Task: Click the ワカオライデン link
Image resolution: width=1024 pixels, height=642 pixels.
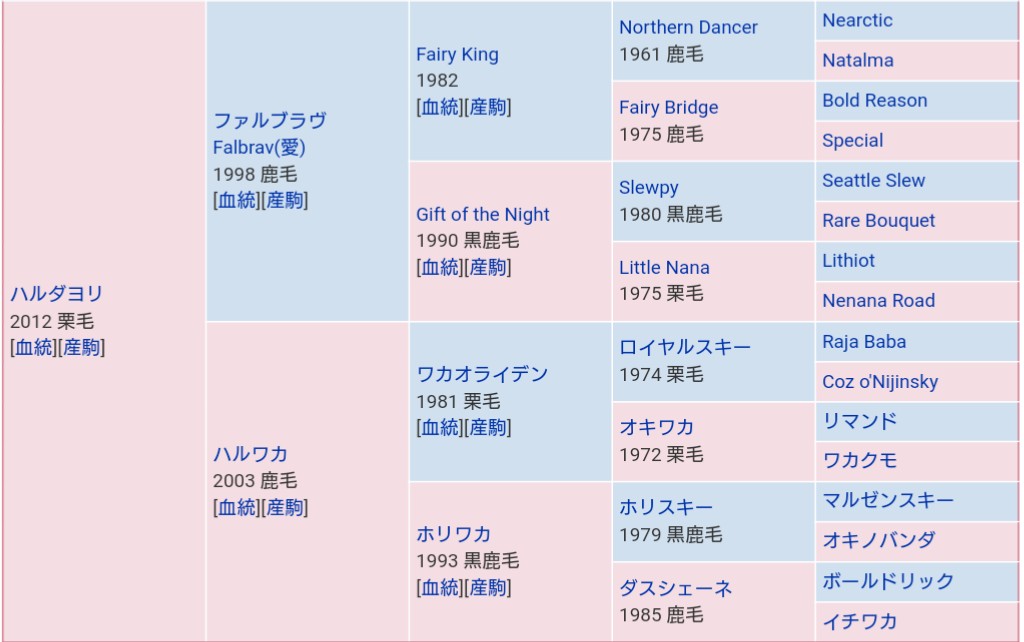Action: tap(482, 374)
